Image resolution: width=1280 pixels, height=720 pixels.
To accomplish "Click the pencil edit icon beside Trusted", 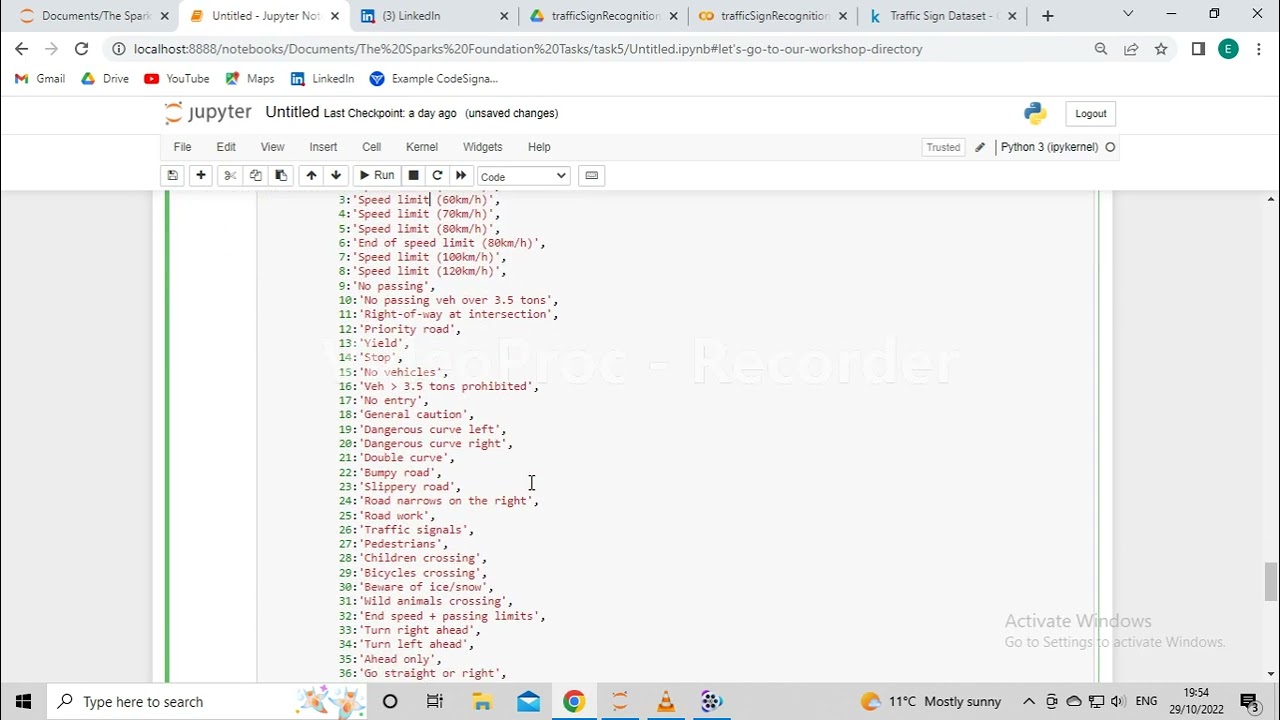I will (x=980, y=147).
